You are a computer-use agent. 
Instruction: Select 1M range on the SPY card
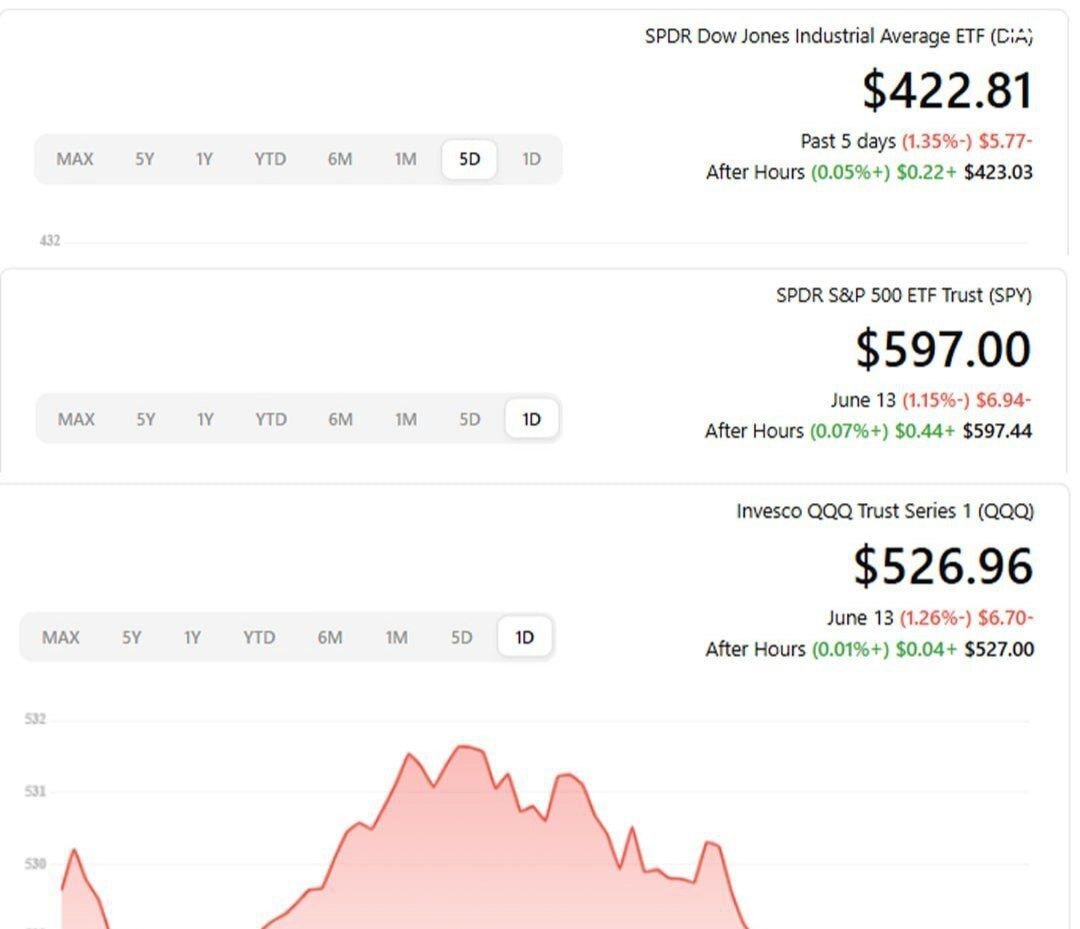tap(405, 419)
